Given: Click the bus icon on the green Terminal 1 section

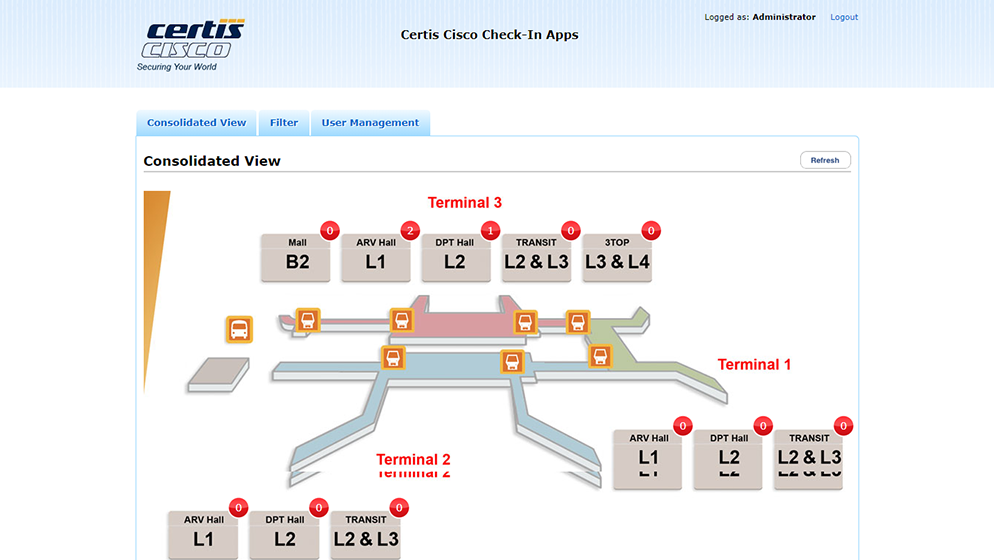Looking at the screenshot, I should click(x=600, y=356).
